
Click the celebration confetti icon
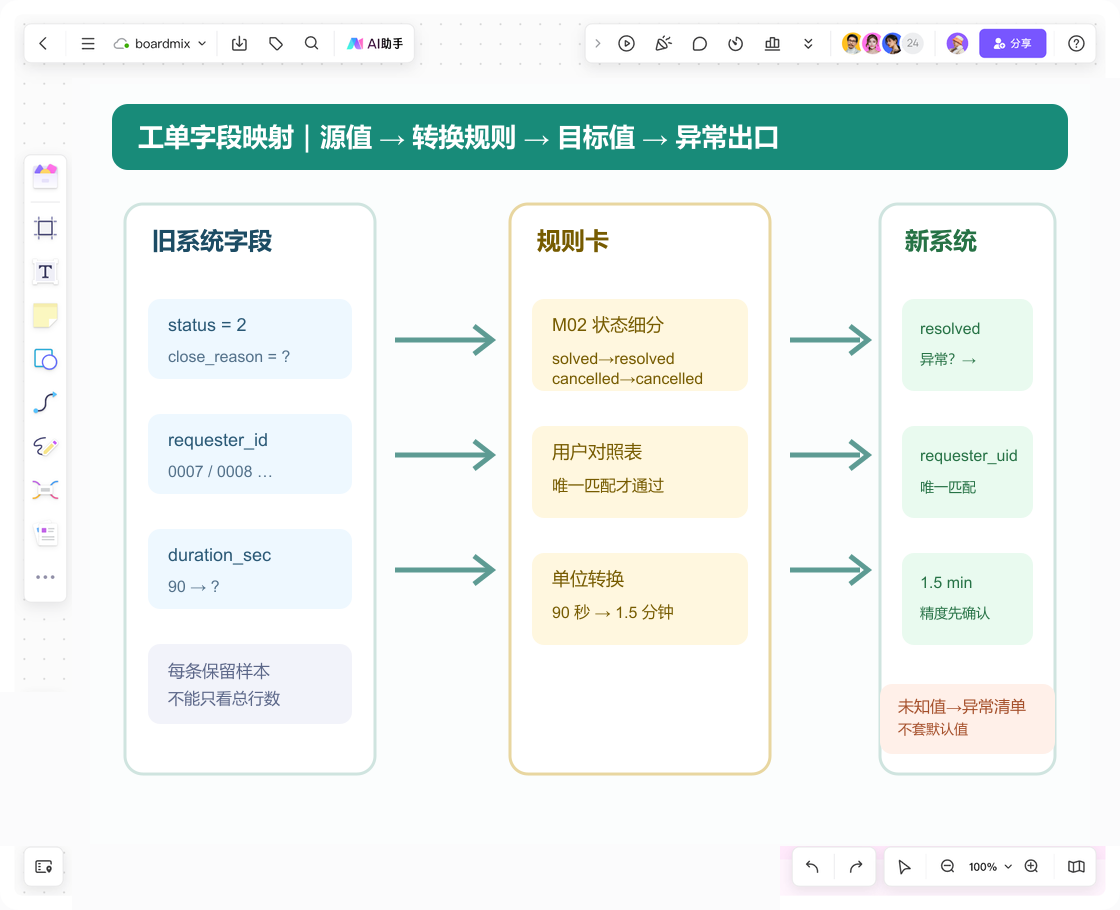point(664,44)
